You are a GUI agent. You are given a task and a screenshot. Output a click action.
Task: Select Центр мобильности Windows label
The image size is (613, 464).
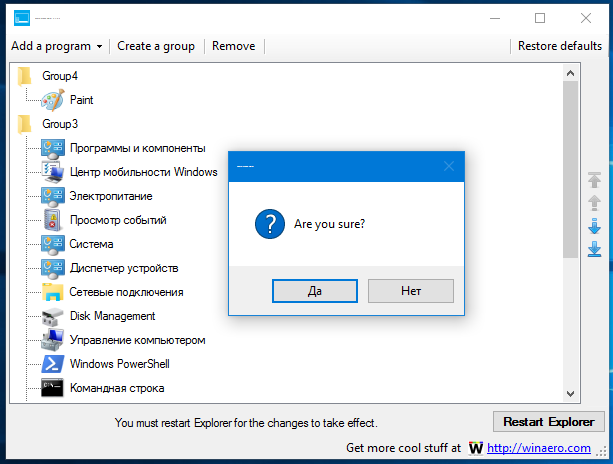point(143,172)
